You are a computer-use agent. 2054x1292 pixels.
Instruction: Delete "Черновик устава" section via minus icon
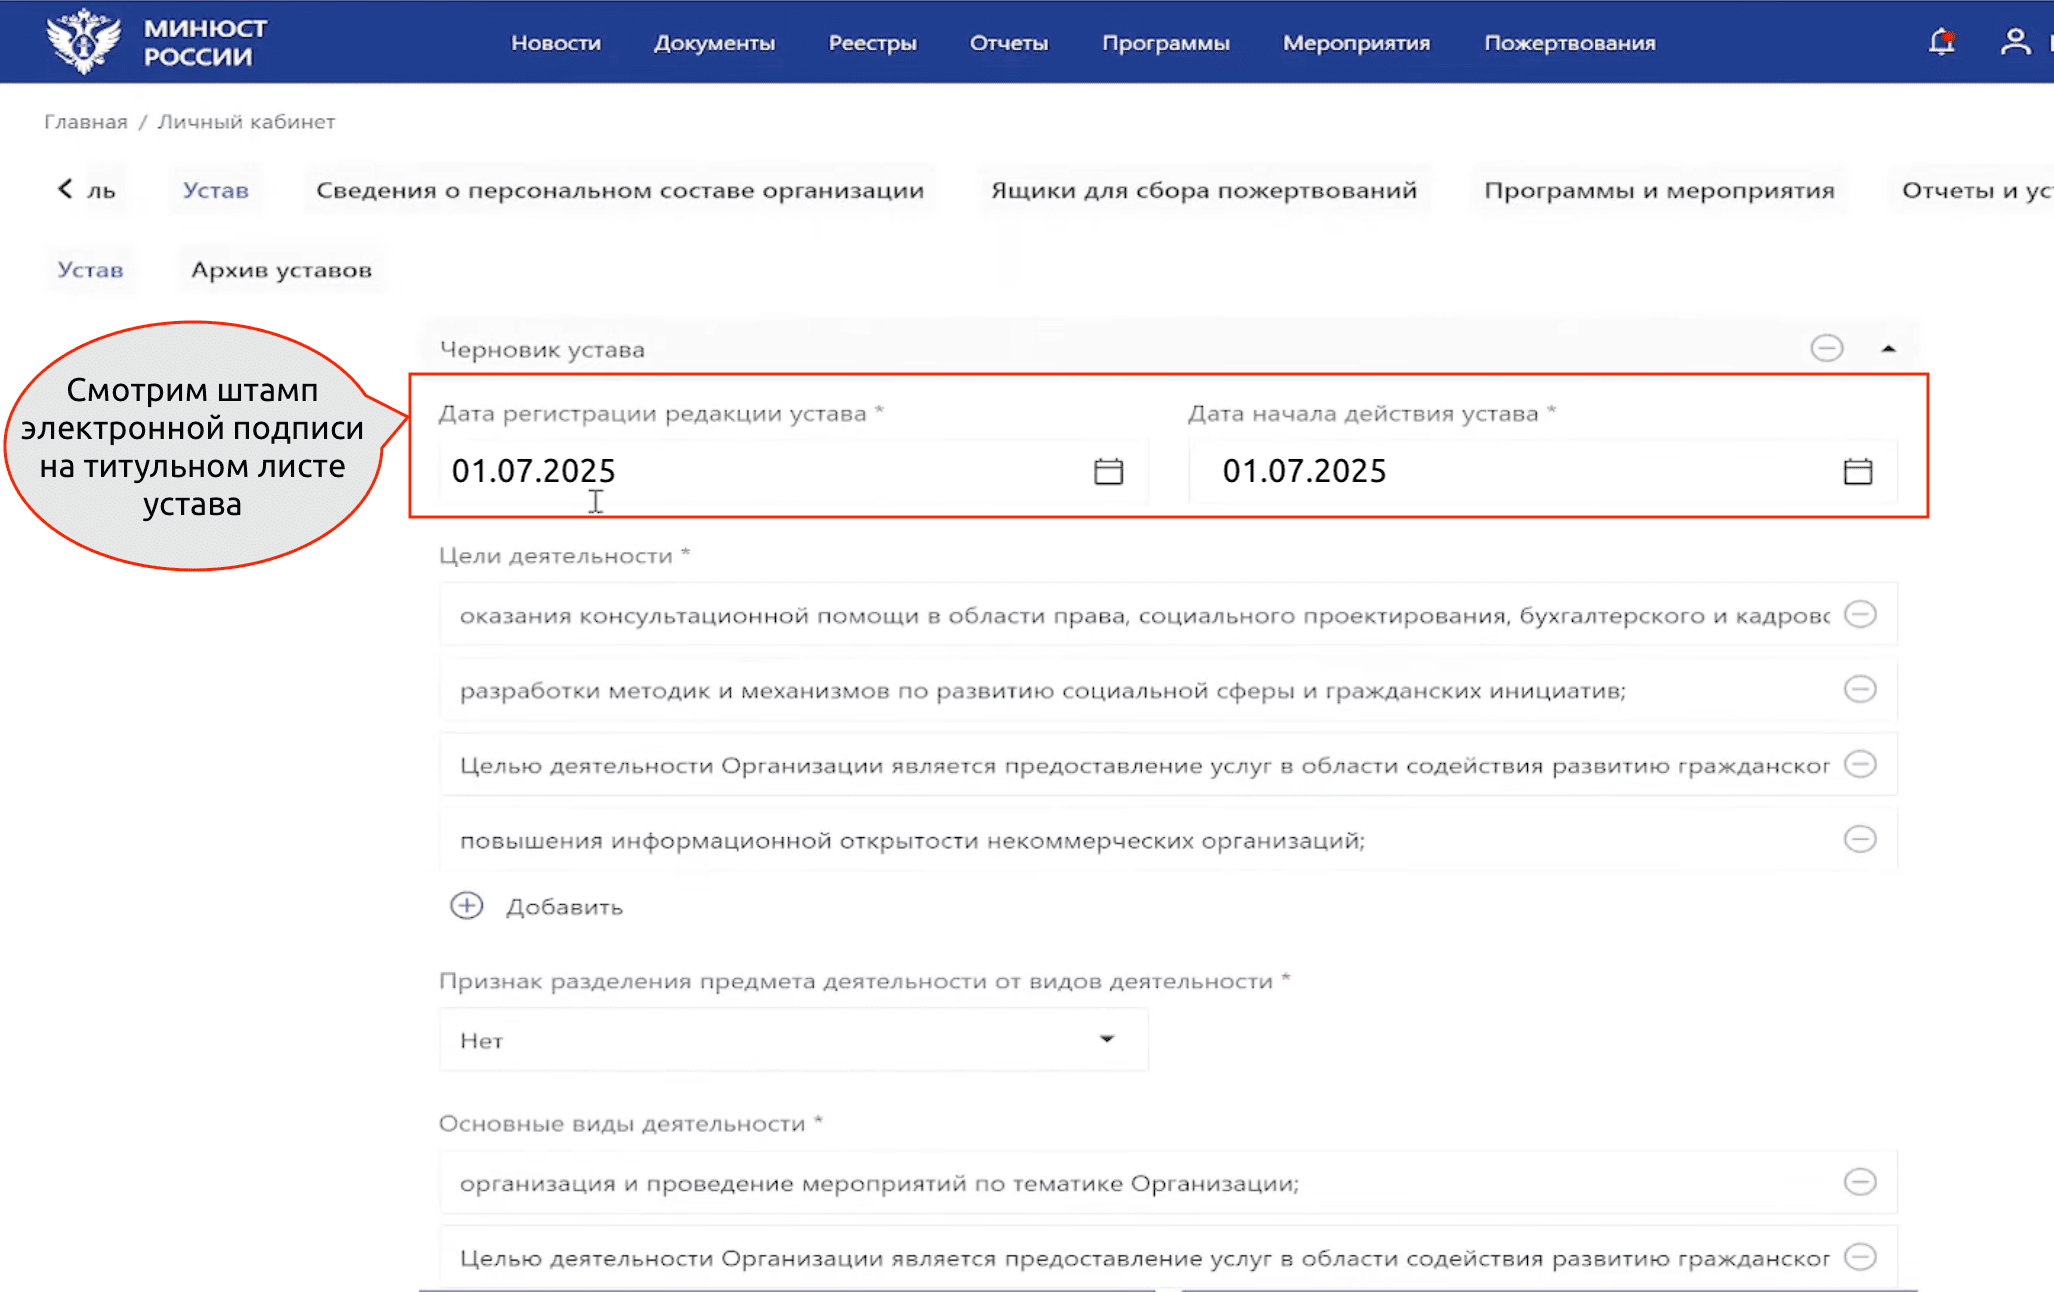click(x=1828, y=348)
